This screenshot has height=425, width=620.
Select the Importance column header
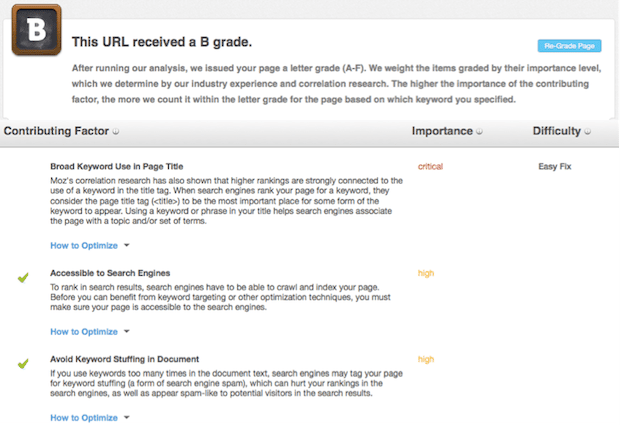(443, 131)
